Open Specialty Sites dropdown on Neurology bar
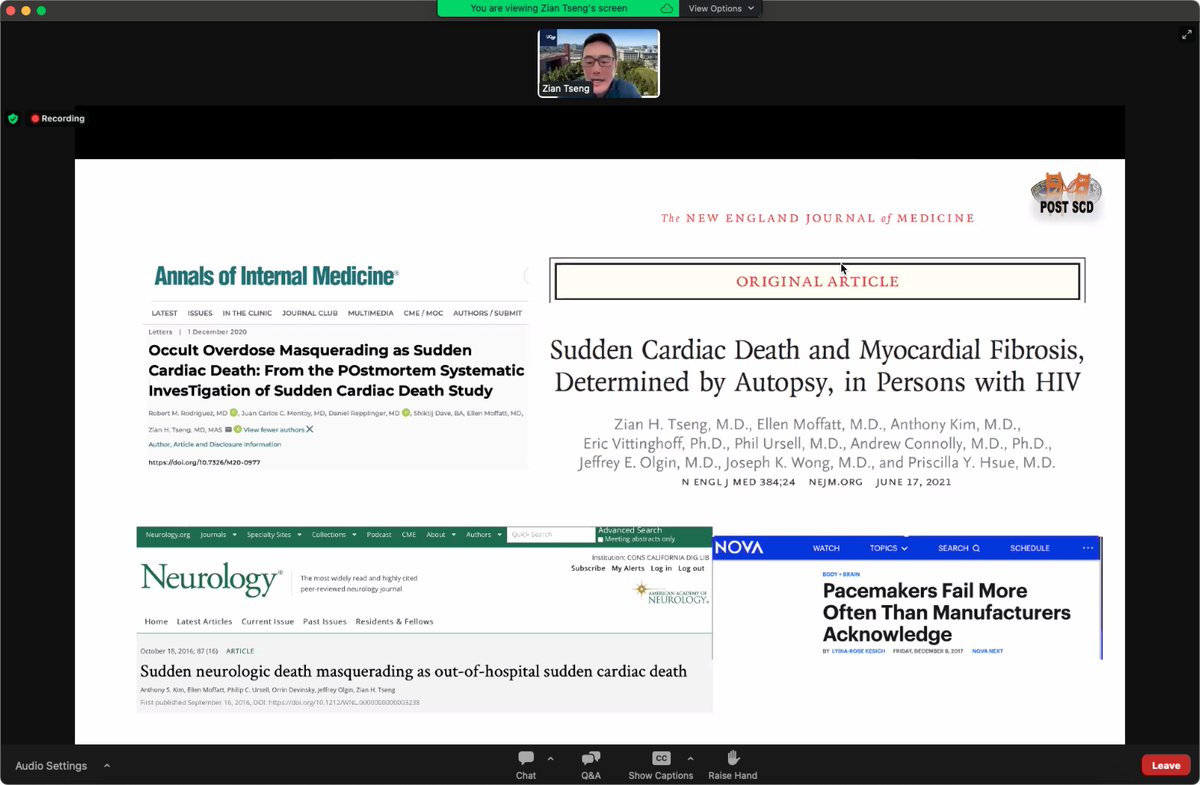 pos(274,535)
